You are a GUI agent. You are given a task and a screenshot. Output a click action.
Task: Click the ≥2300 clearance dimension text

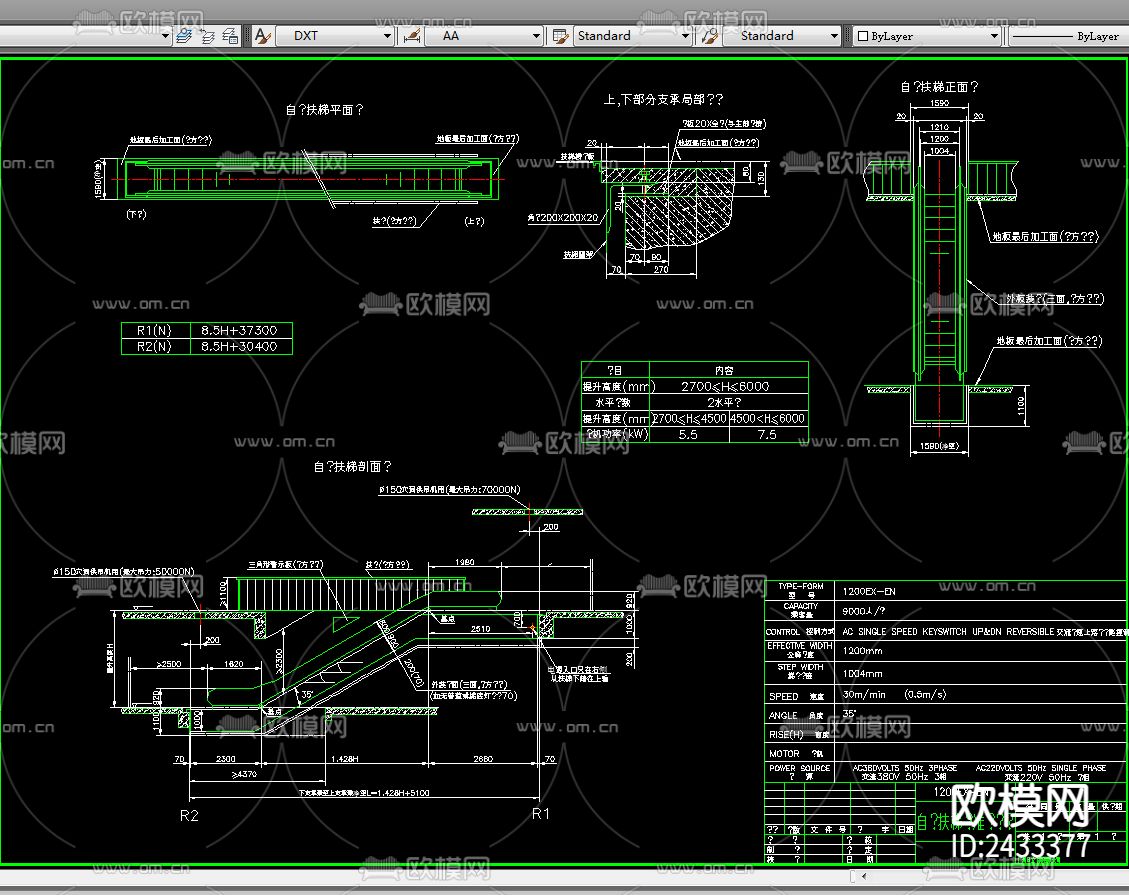(279, 662)
